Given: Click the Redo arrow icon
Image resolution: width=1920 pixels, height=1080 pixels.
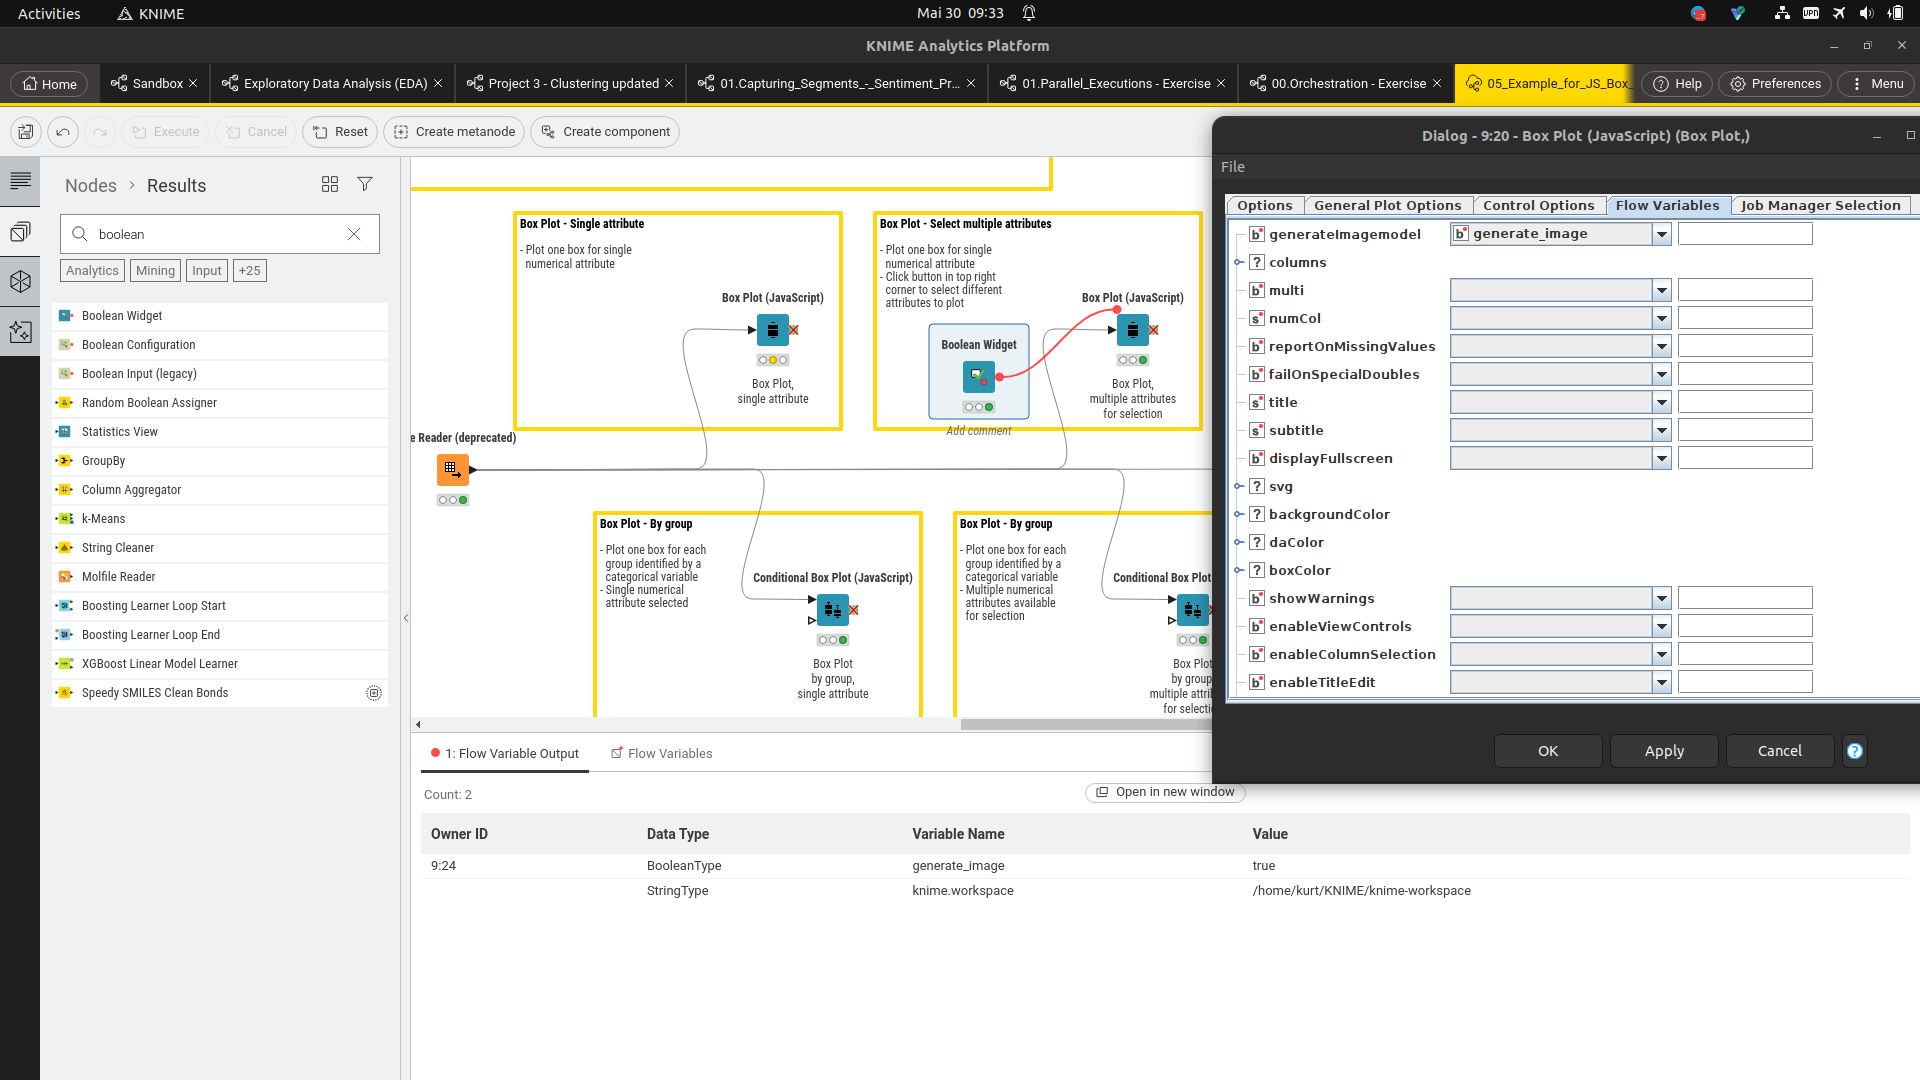Looking at the screenshot, I should click(100, 132).
